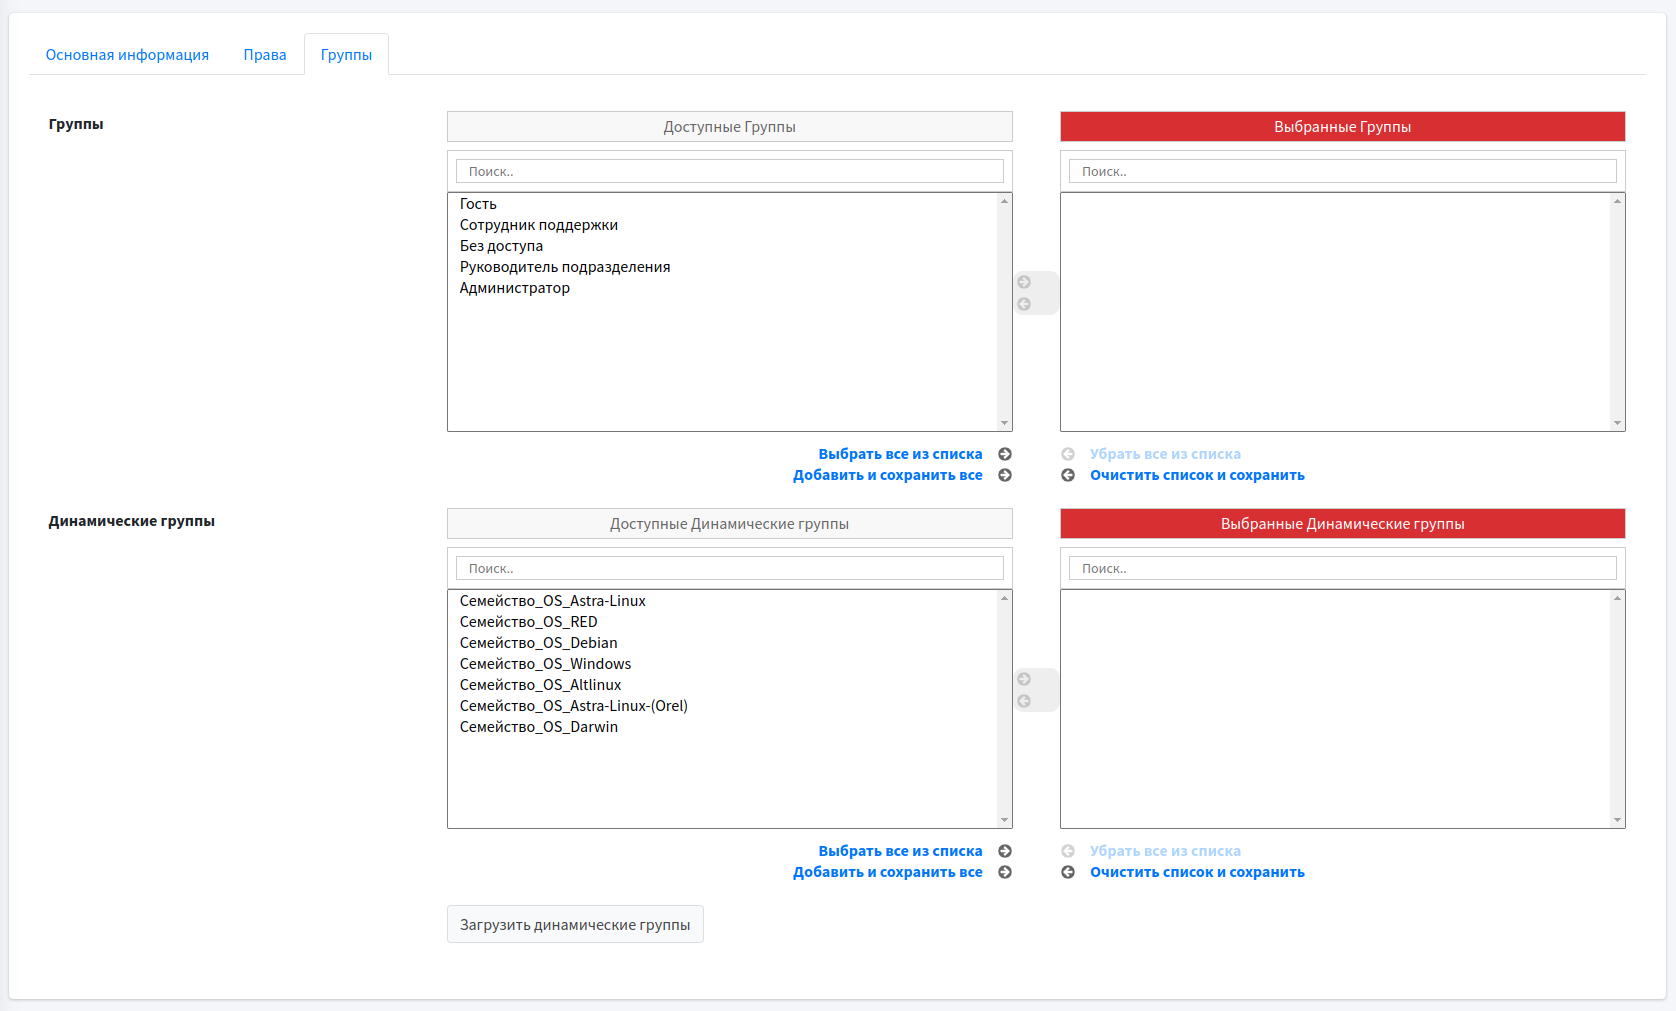1676x1011 pixels.
Task: Open the Основная информация tab
Action: pyautogui.click(x=127, y=55)
